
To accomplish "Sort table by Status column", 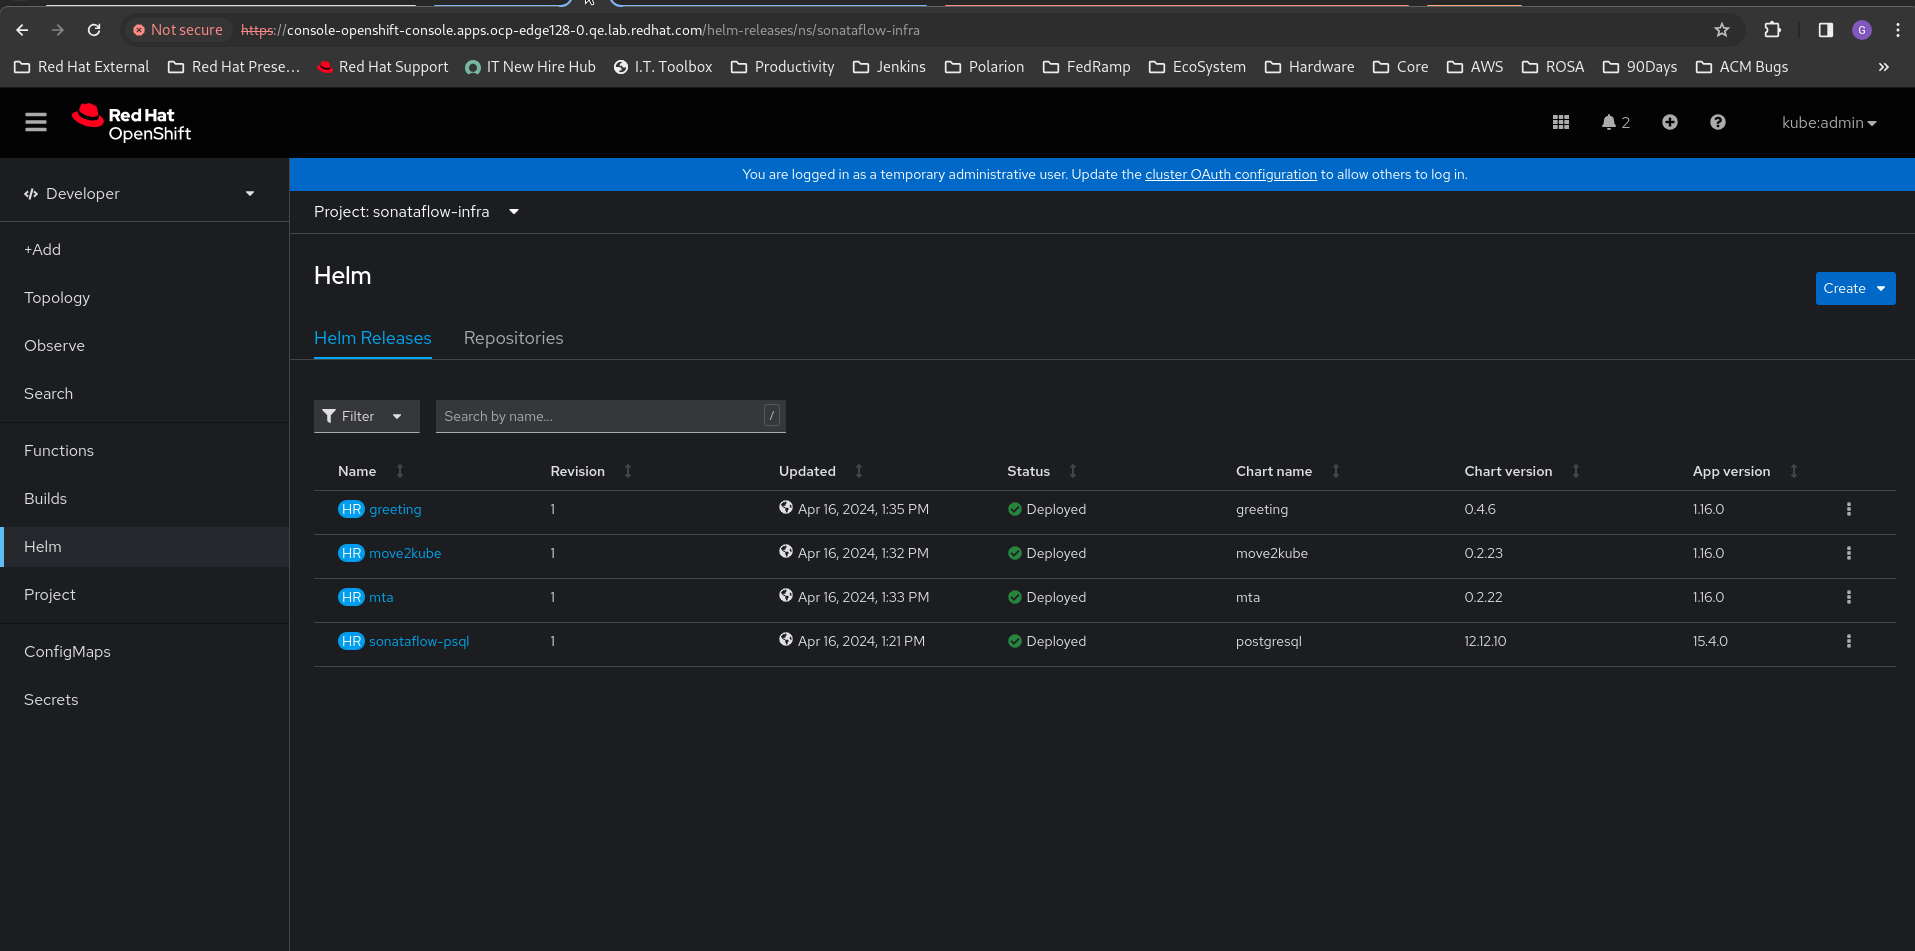I will tap(1042, 471).
